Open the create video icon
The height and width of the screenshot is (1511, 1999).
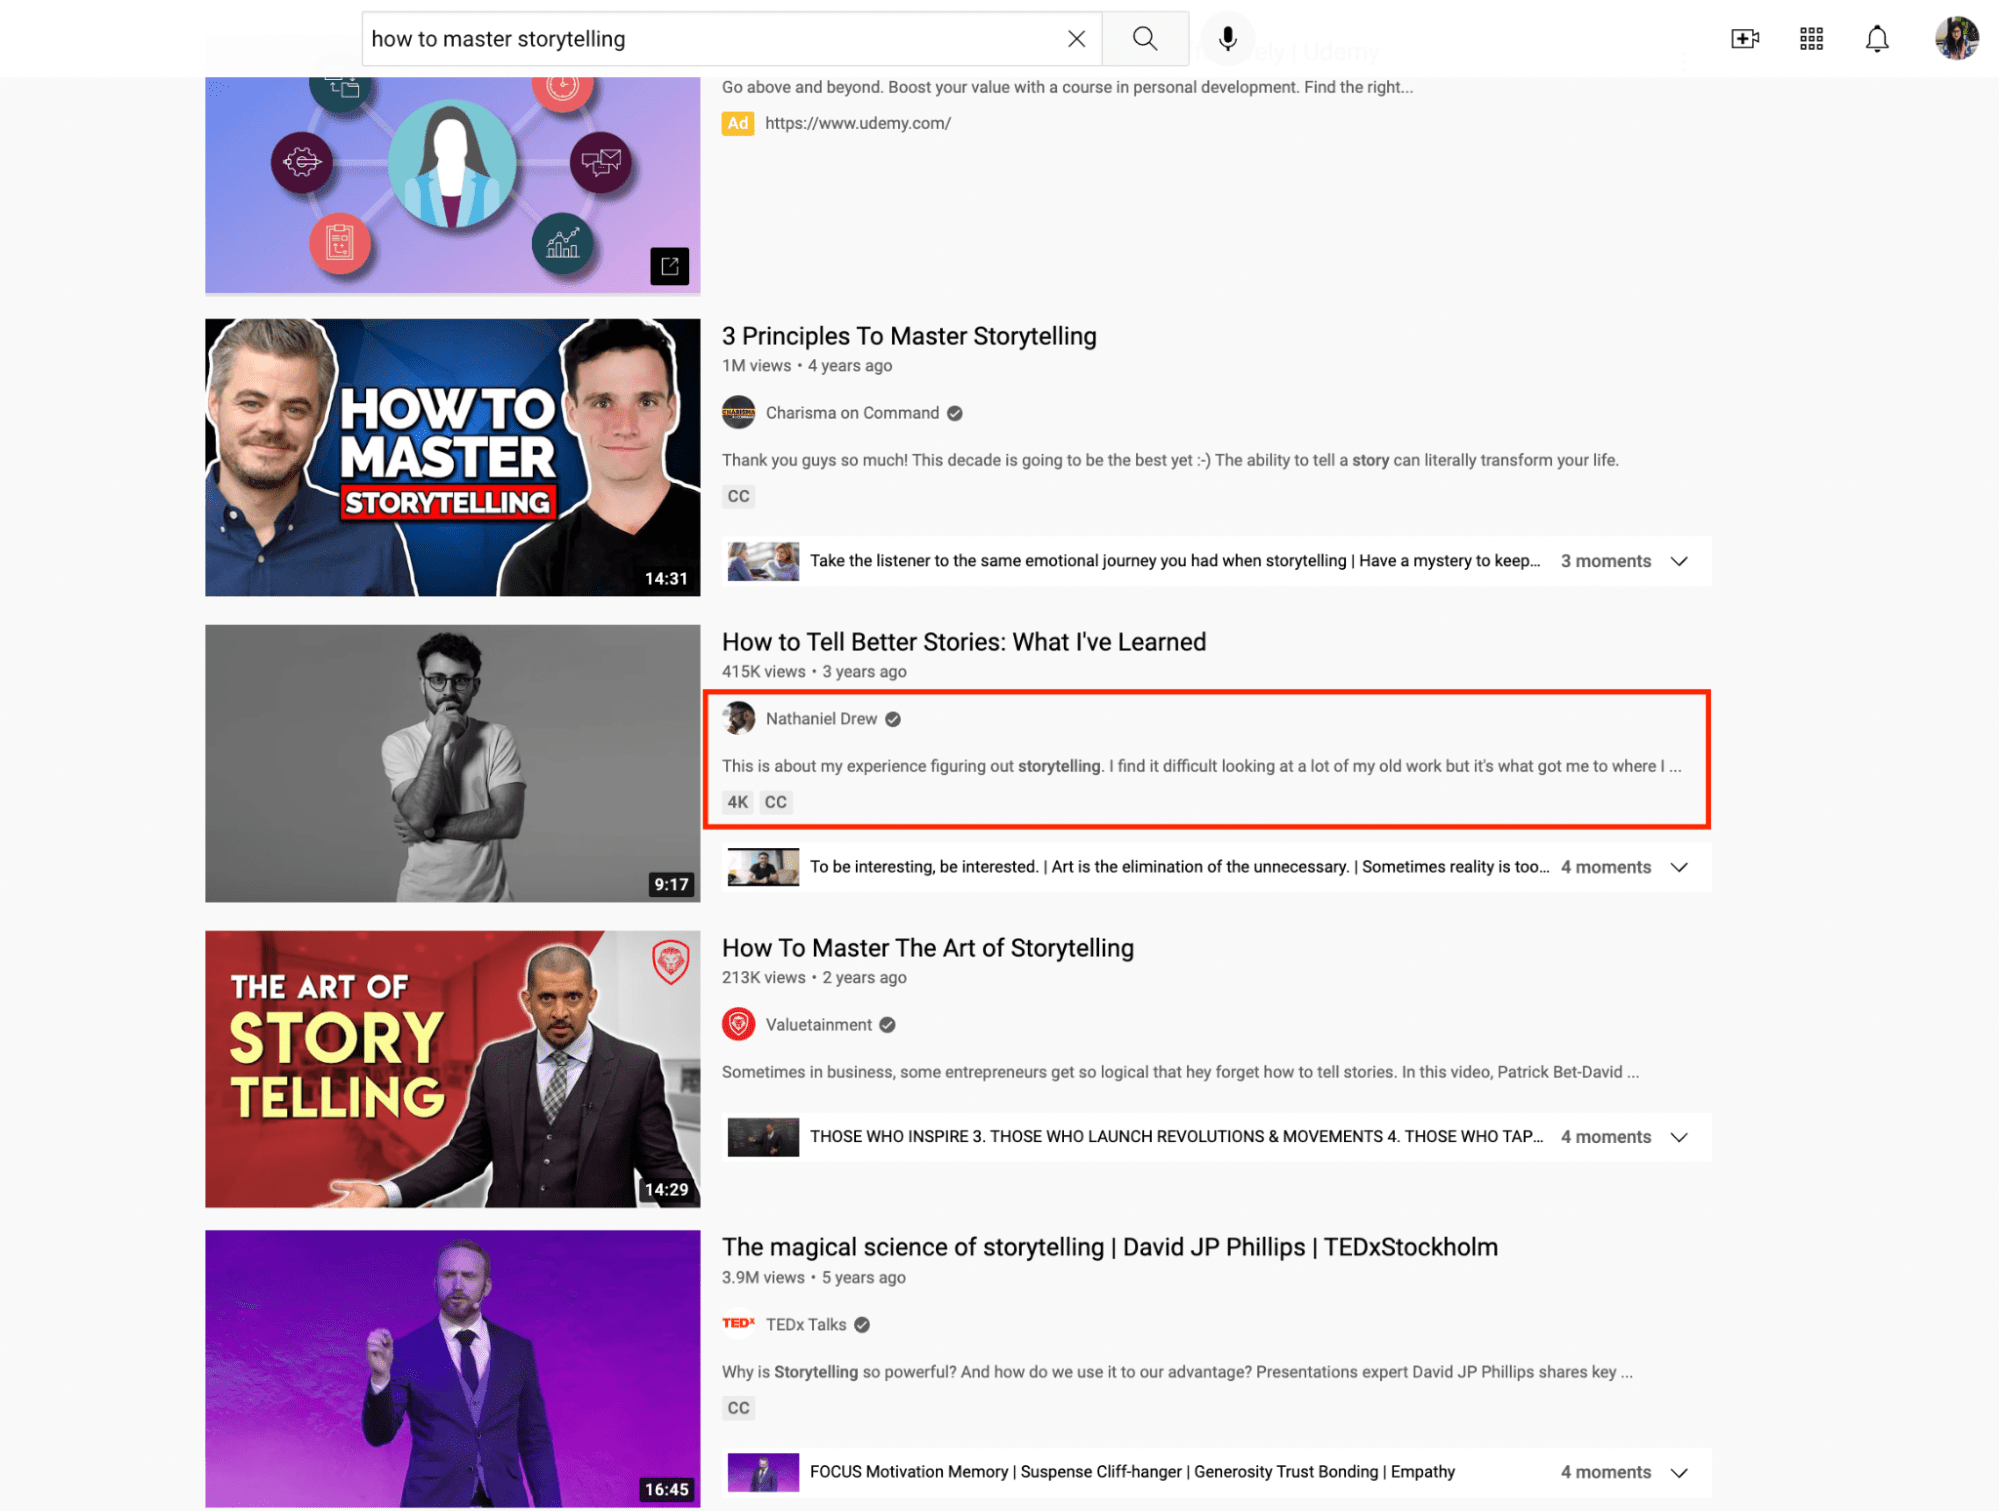click(1745, 39)
